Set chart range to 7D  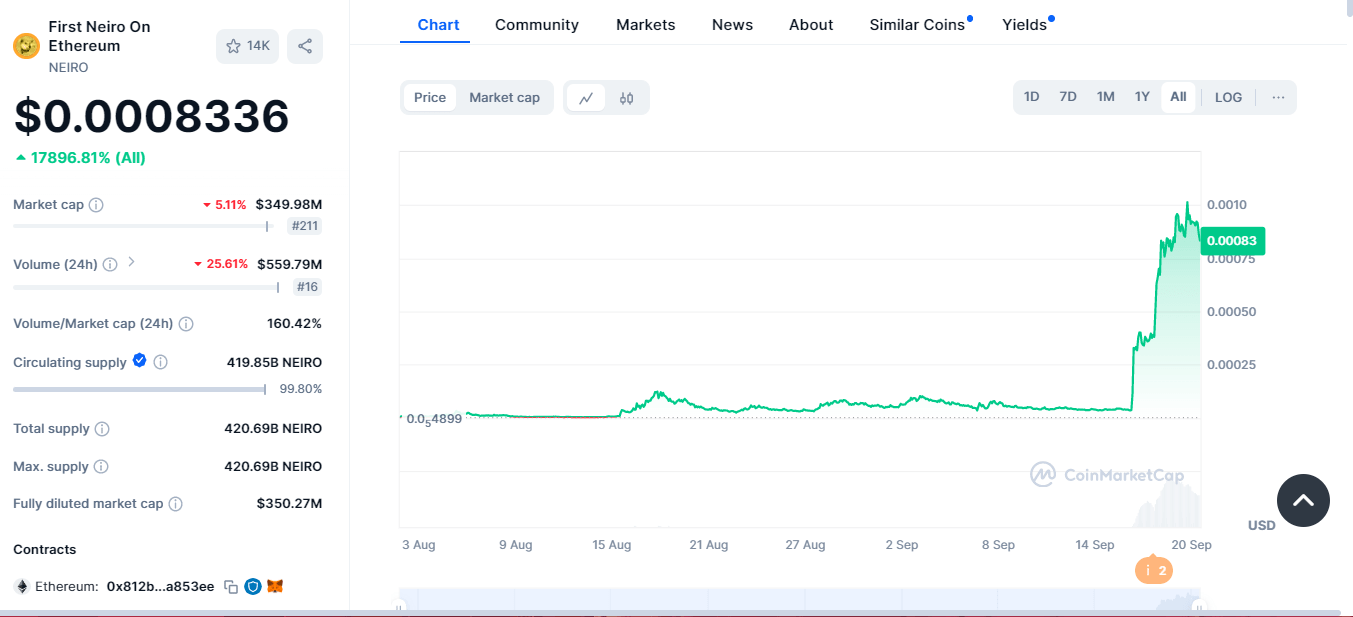pyautogui.click(x=1068, y=97)
